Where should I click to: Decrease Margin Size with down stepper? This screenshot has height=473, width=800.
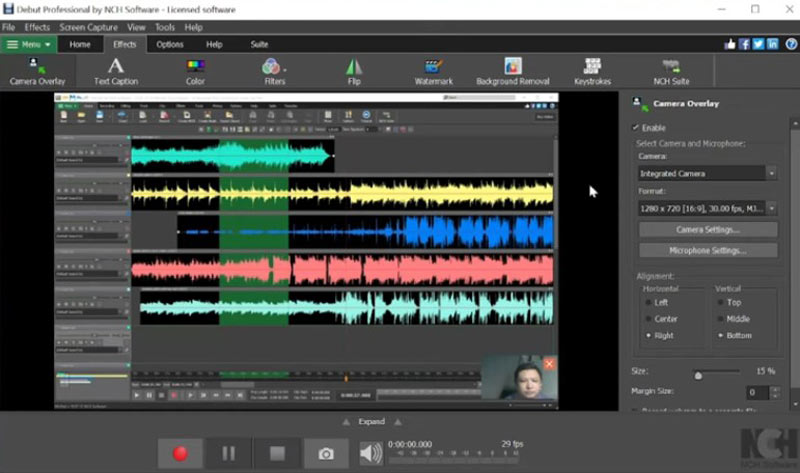pos(775,396)
